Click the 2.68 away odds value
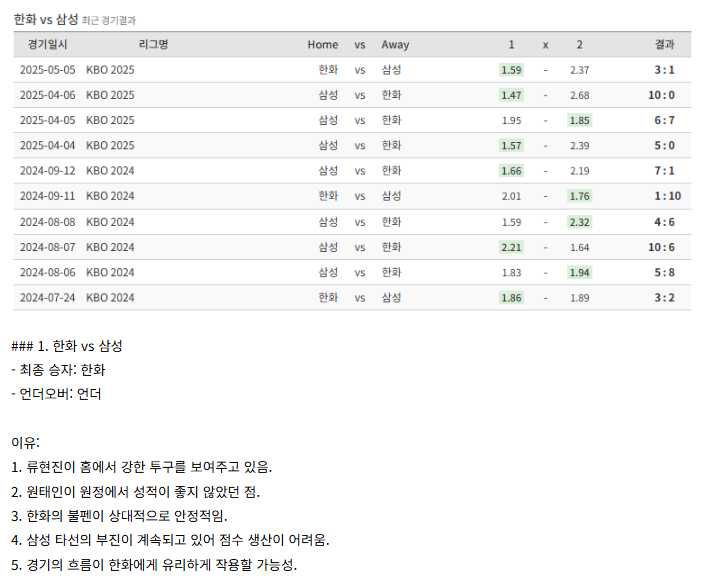 (580, 95)
